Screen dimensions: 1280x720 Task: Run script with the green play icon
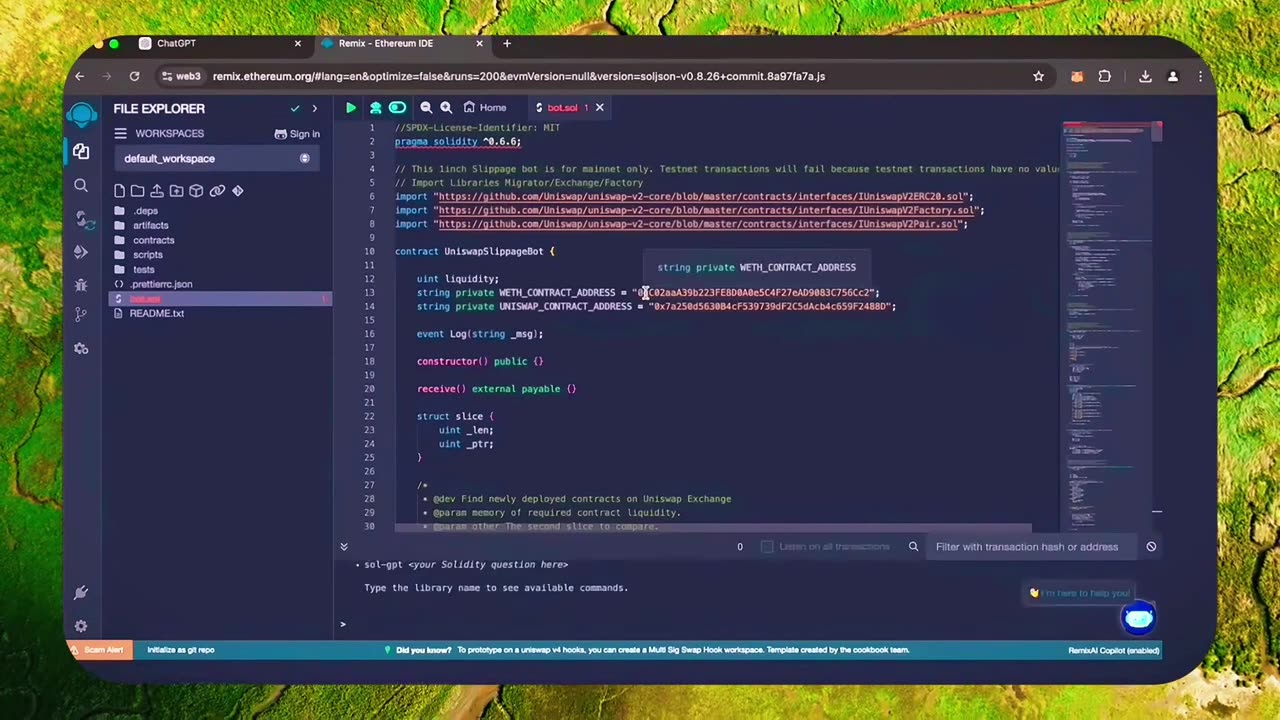(351, 107)
